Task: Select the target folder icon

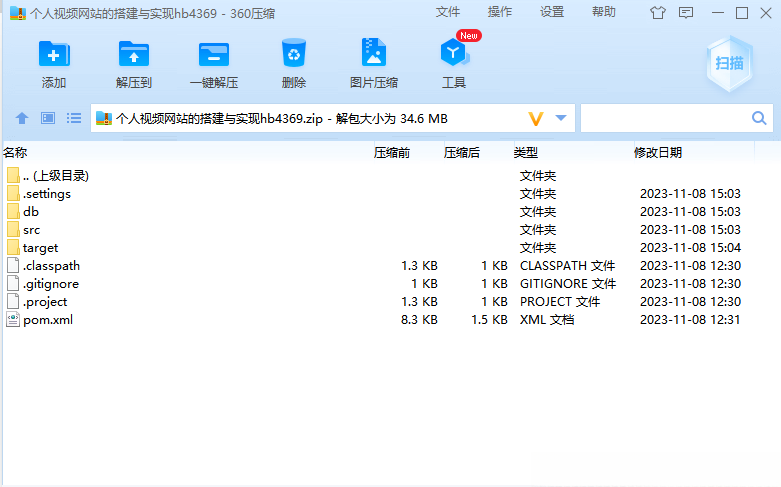Action: click(13, 247)
